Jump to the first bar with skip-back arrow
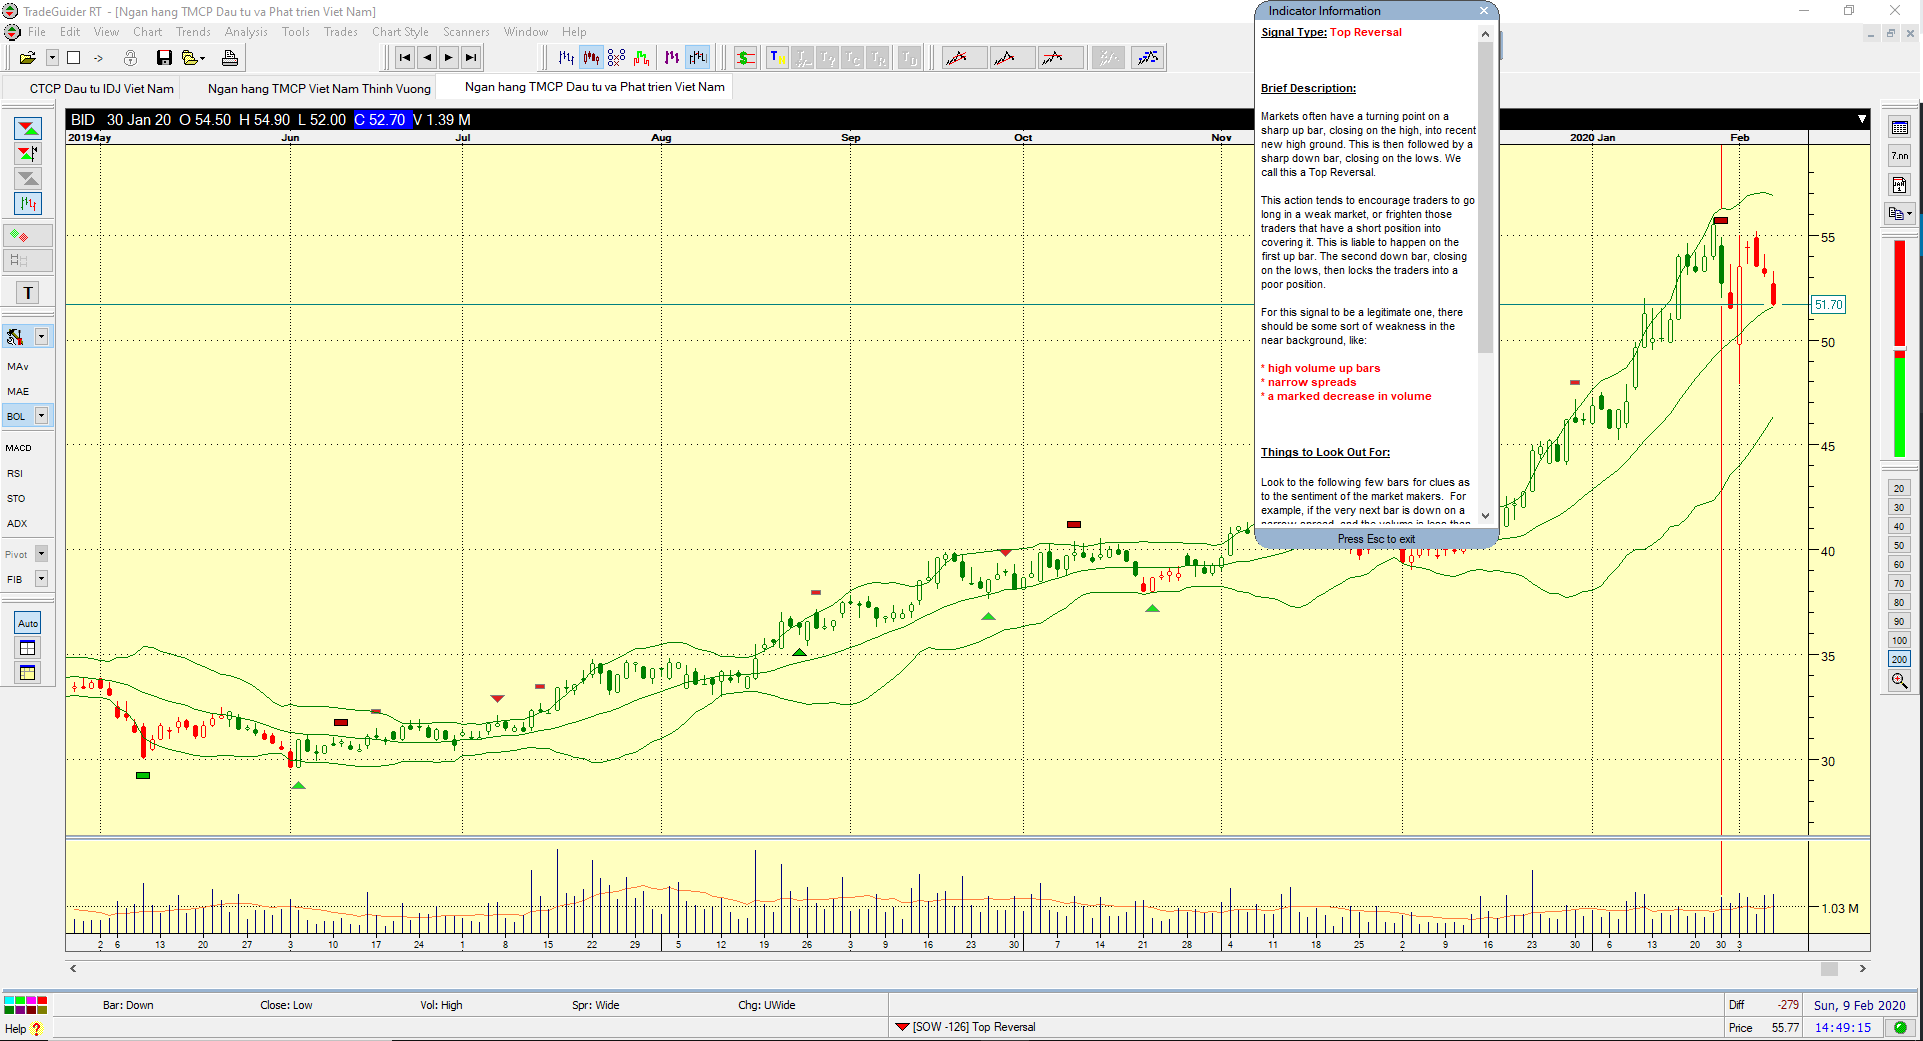 click(404, 58)
